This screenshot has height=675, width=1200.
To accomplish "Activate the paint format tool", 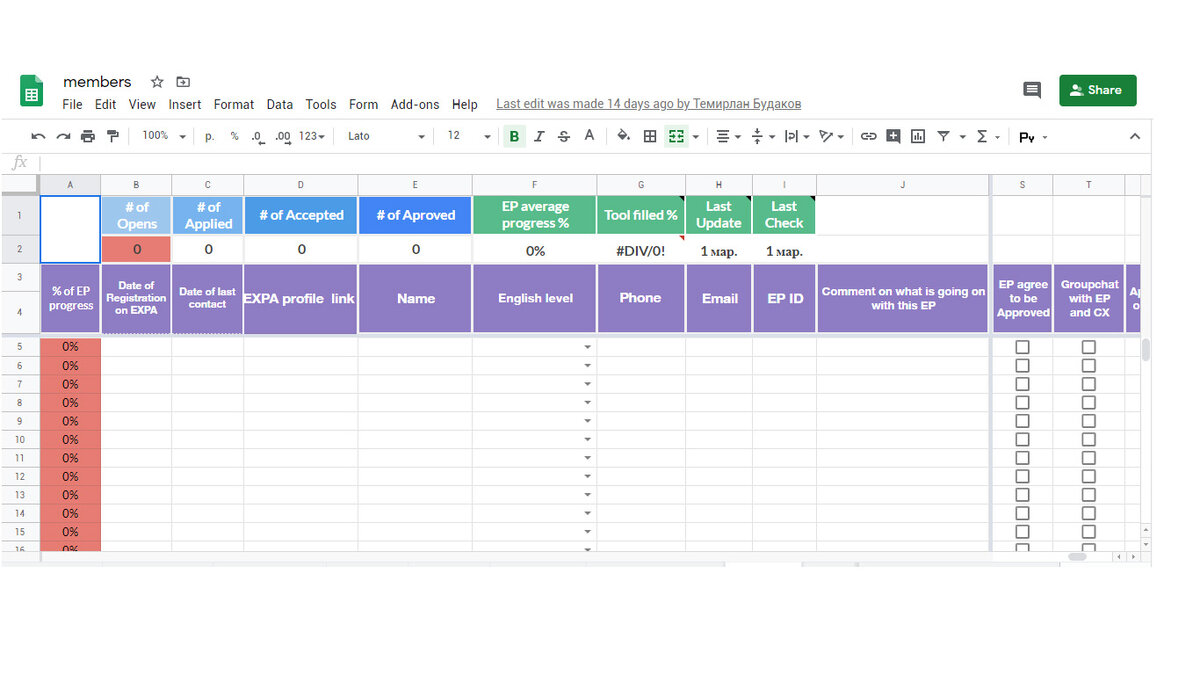I will pyautogui.click(x=112, y=136).
